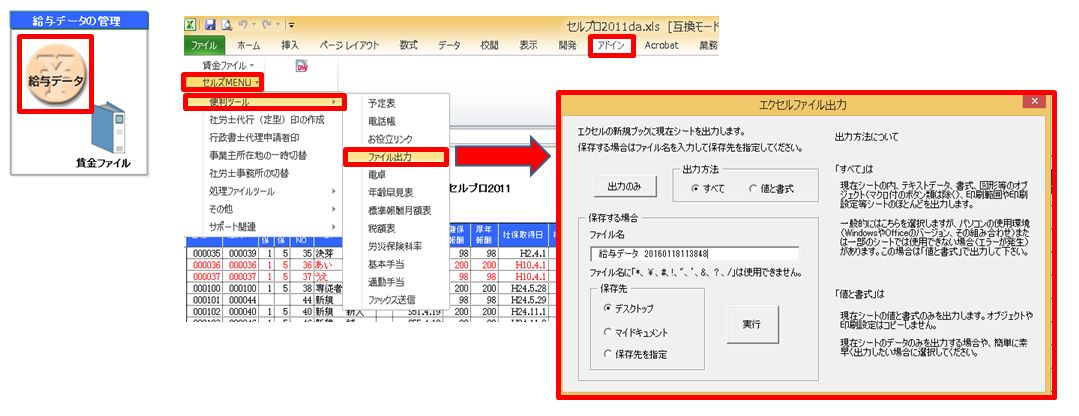
Task: Click the 社保取得日 column header
Action: coord(524,234)
